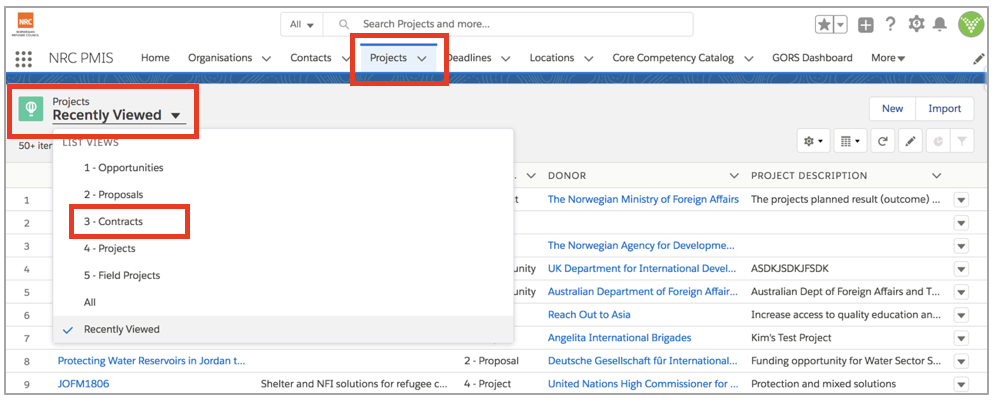
Task: Open the DONOR column chevron menu
Action: coord(734,175)
